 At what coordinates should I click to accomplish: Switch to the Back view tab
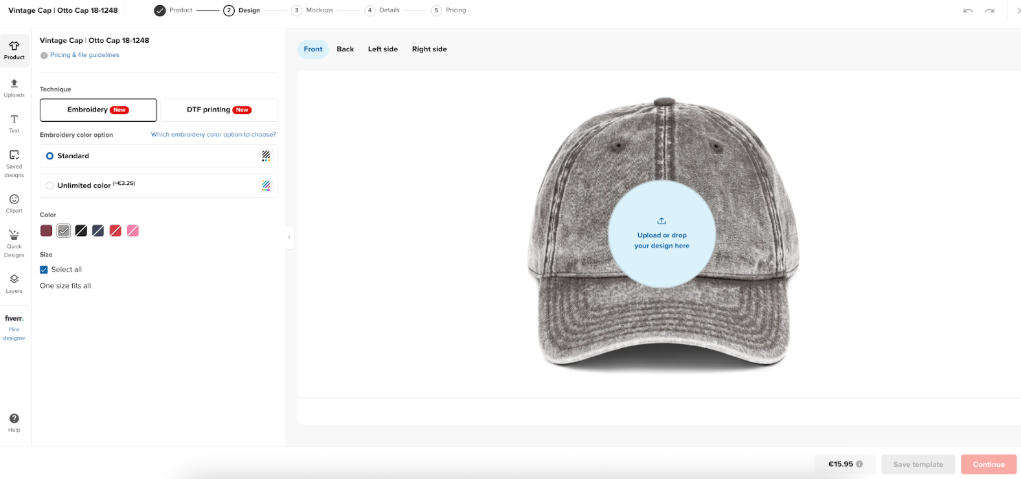click(x=345, y=49)
